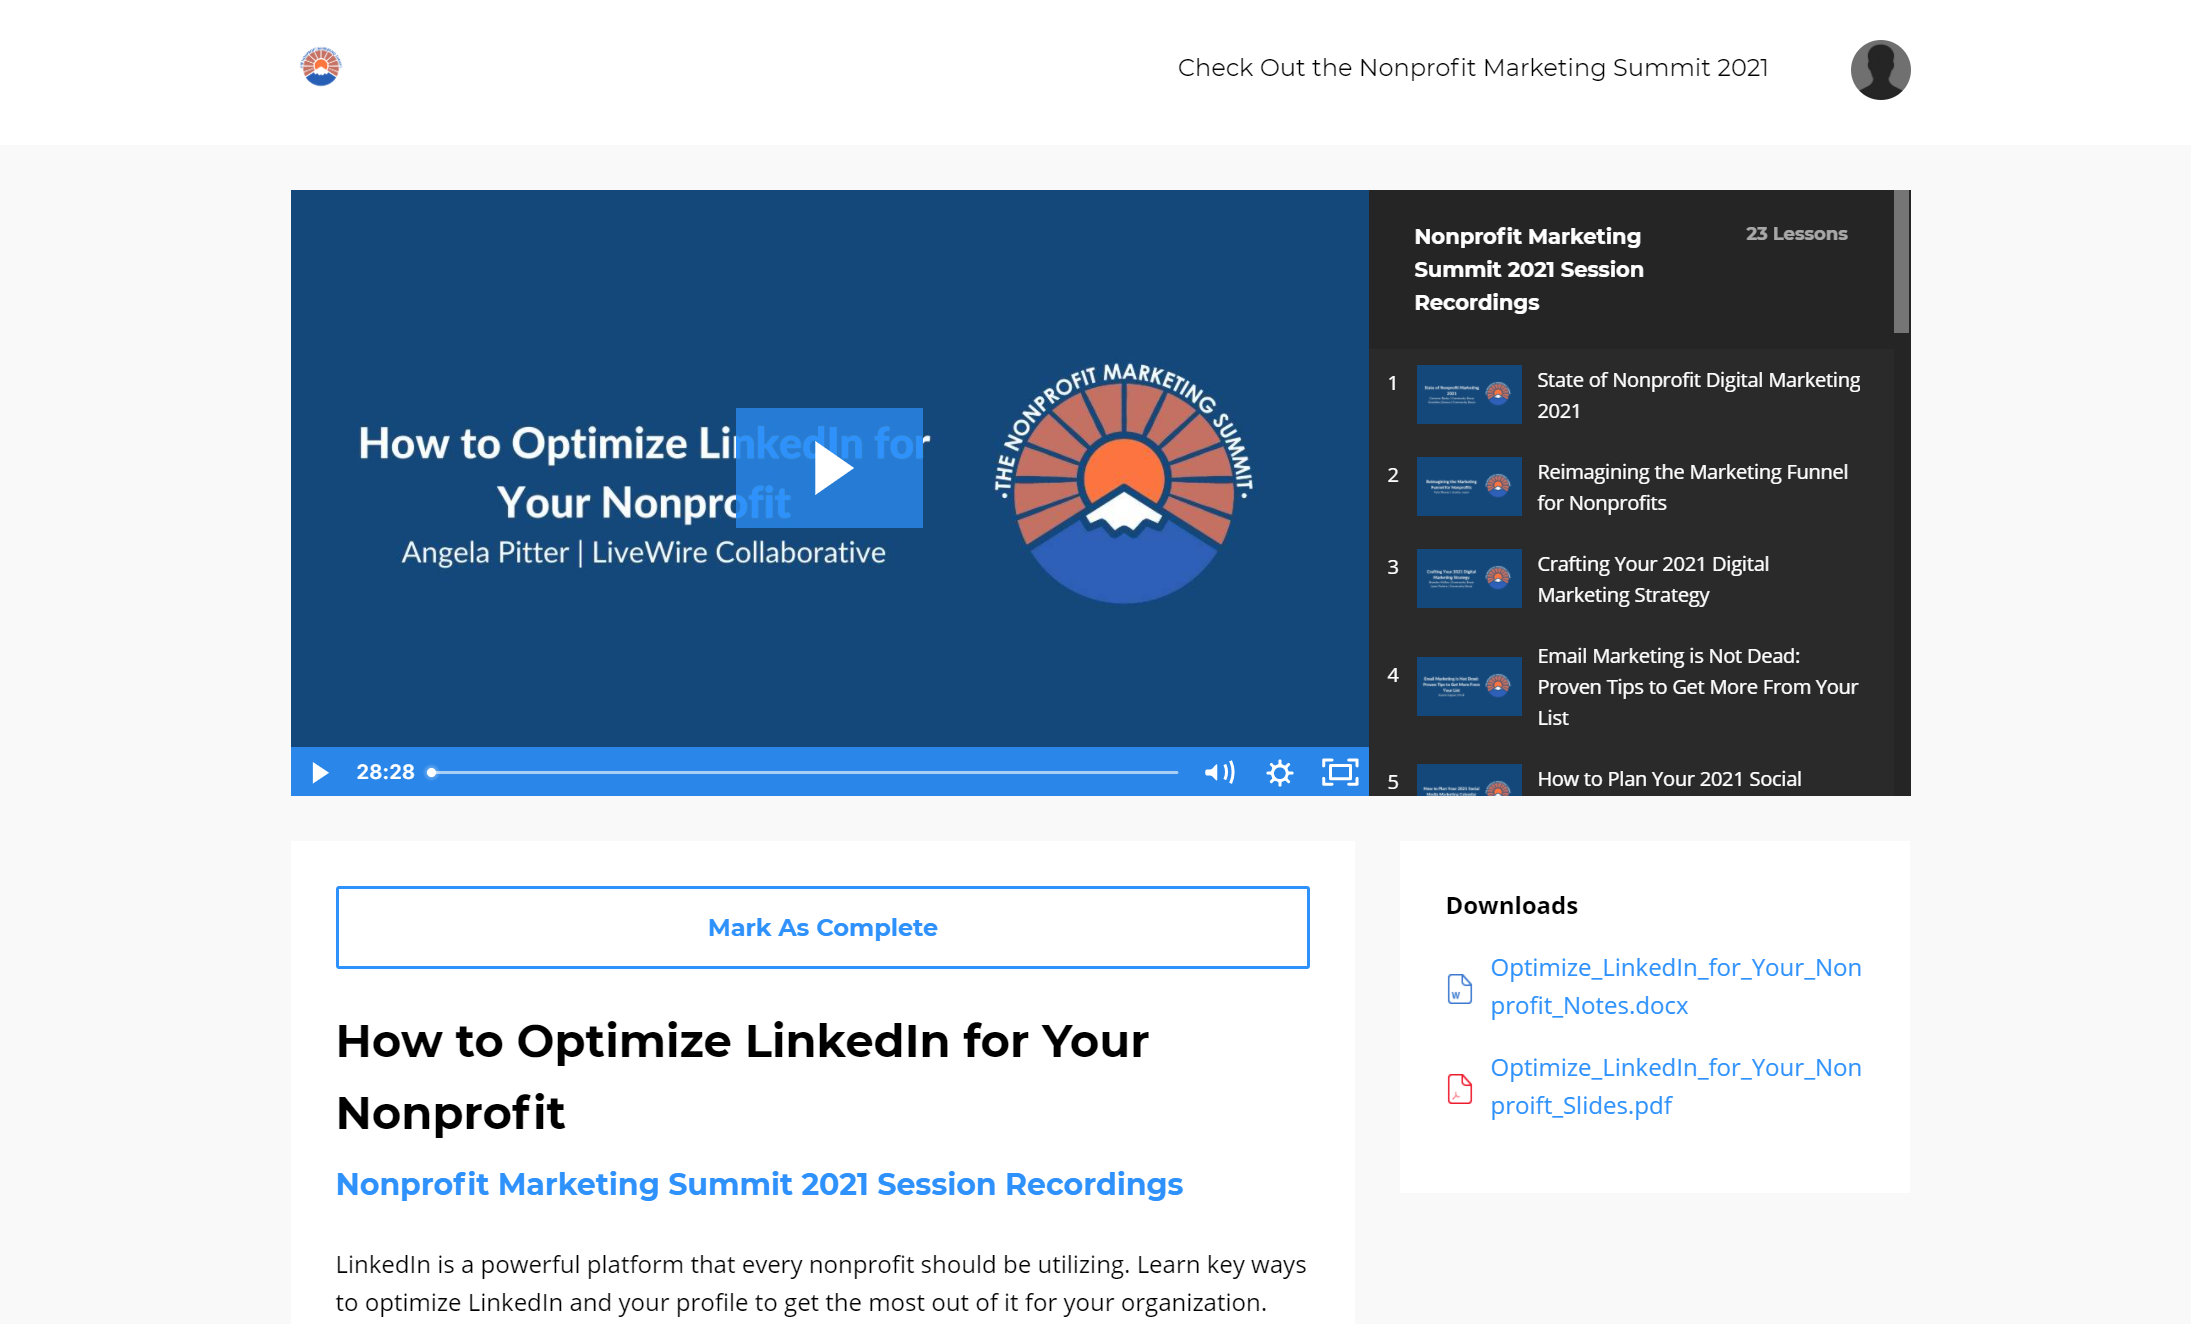This screenshot has height=1324, width=2191.
Task: Click the Nonprofit Marketing Summit logo
Action: (321, 67)
